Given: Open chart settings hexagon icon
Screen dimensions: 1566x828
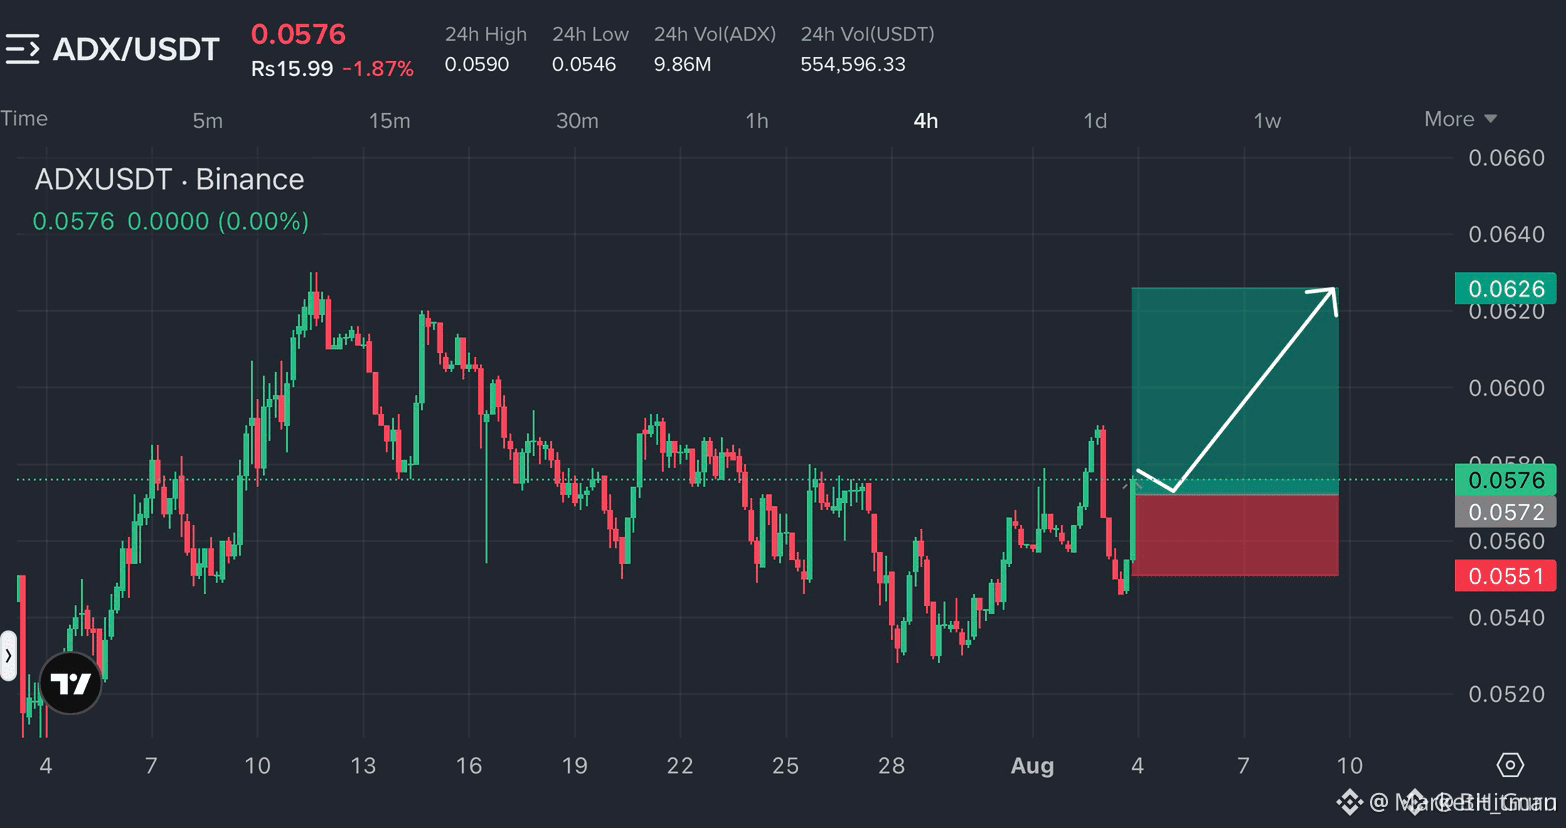Looking at the screenshot, I should click(x=1510, y=765).
